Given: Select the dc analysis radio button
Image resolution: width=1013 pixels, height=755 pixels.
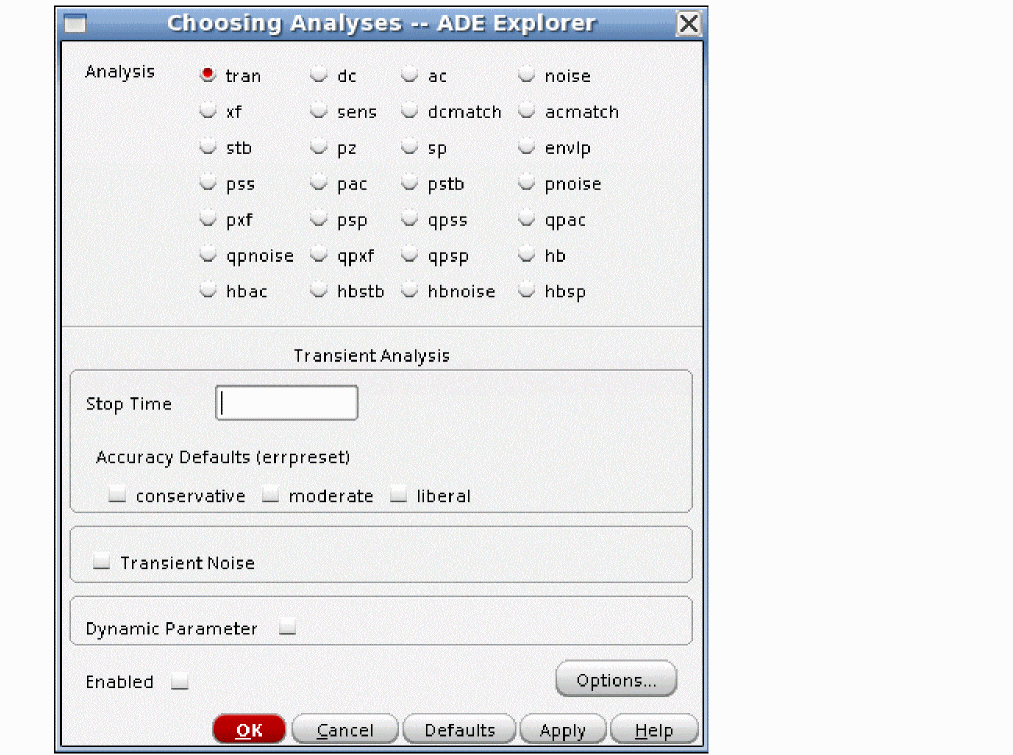Looking at the screenshot, I should pos(319,75).
